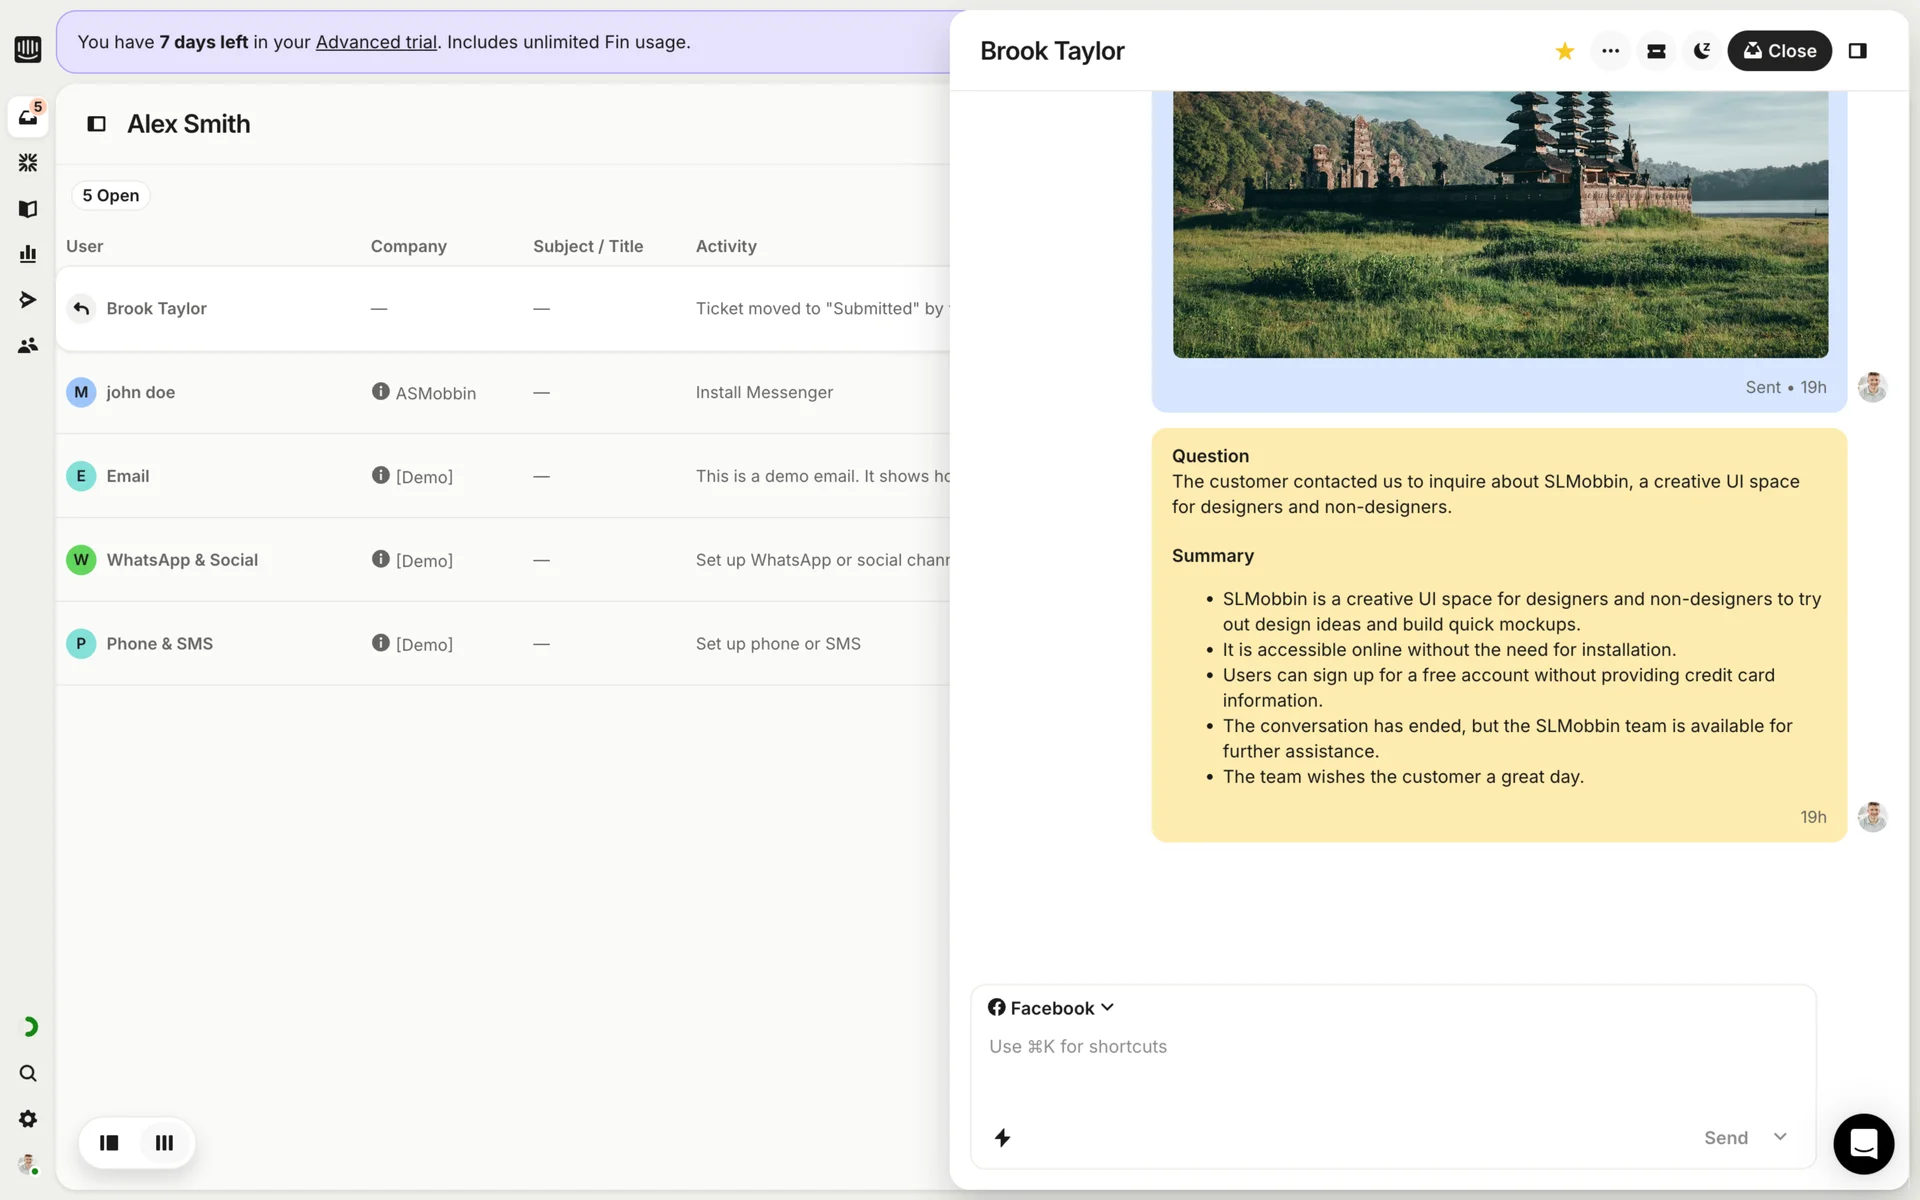Toggle the inbox list sidebar panel
The height and width of the screenshot is (1200, 1920).
tap(97, 124)
